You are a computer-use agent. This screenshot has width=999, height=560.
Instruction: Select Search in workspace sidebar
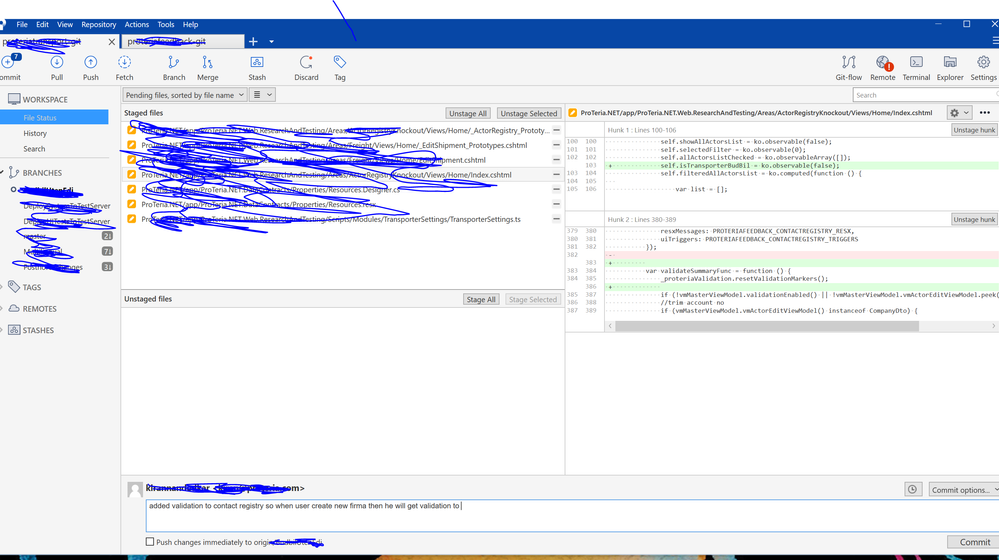coord(34,149)
